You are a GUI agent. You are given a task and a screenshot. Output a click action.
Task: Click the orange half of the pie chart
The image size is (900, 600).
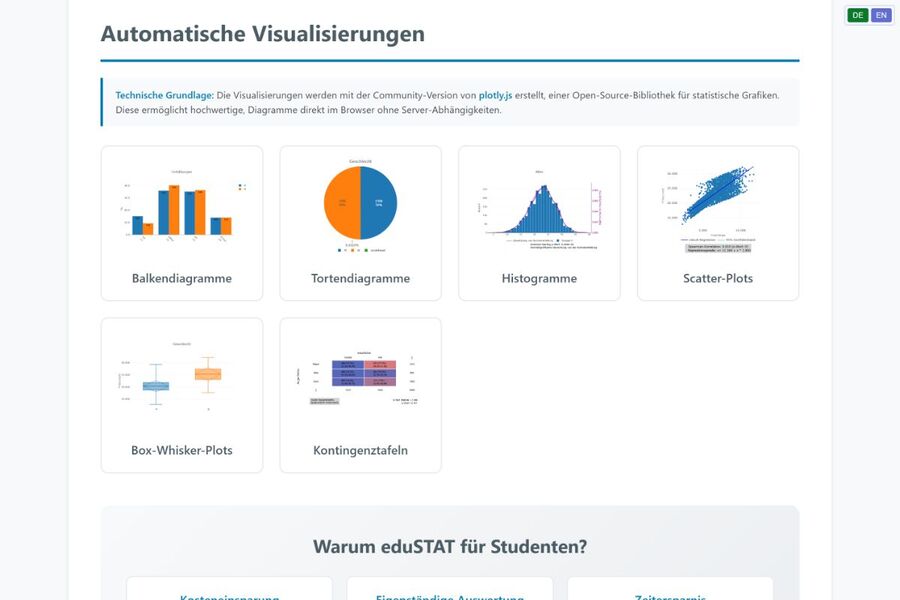342,203
